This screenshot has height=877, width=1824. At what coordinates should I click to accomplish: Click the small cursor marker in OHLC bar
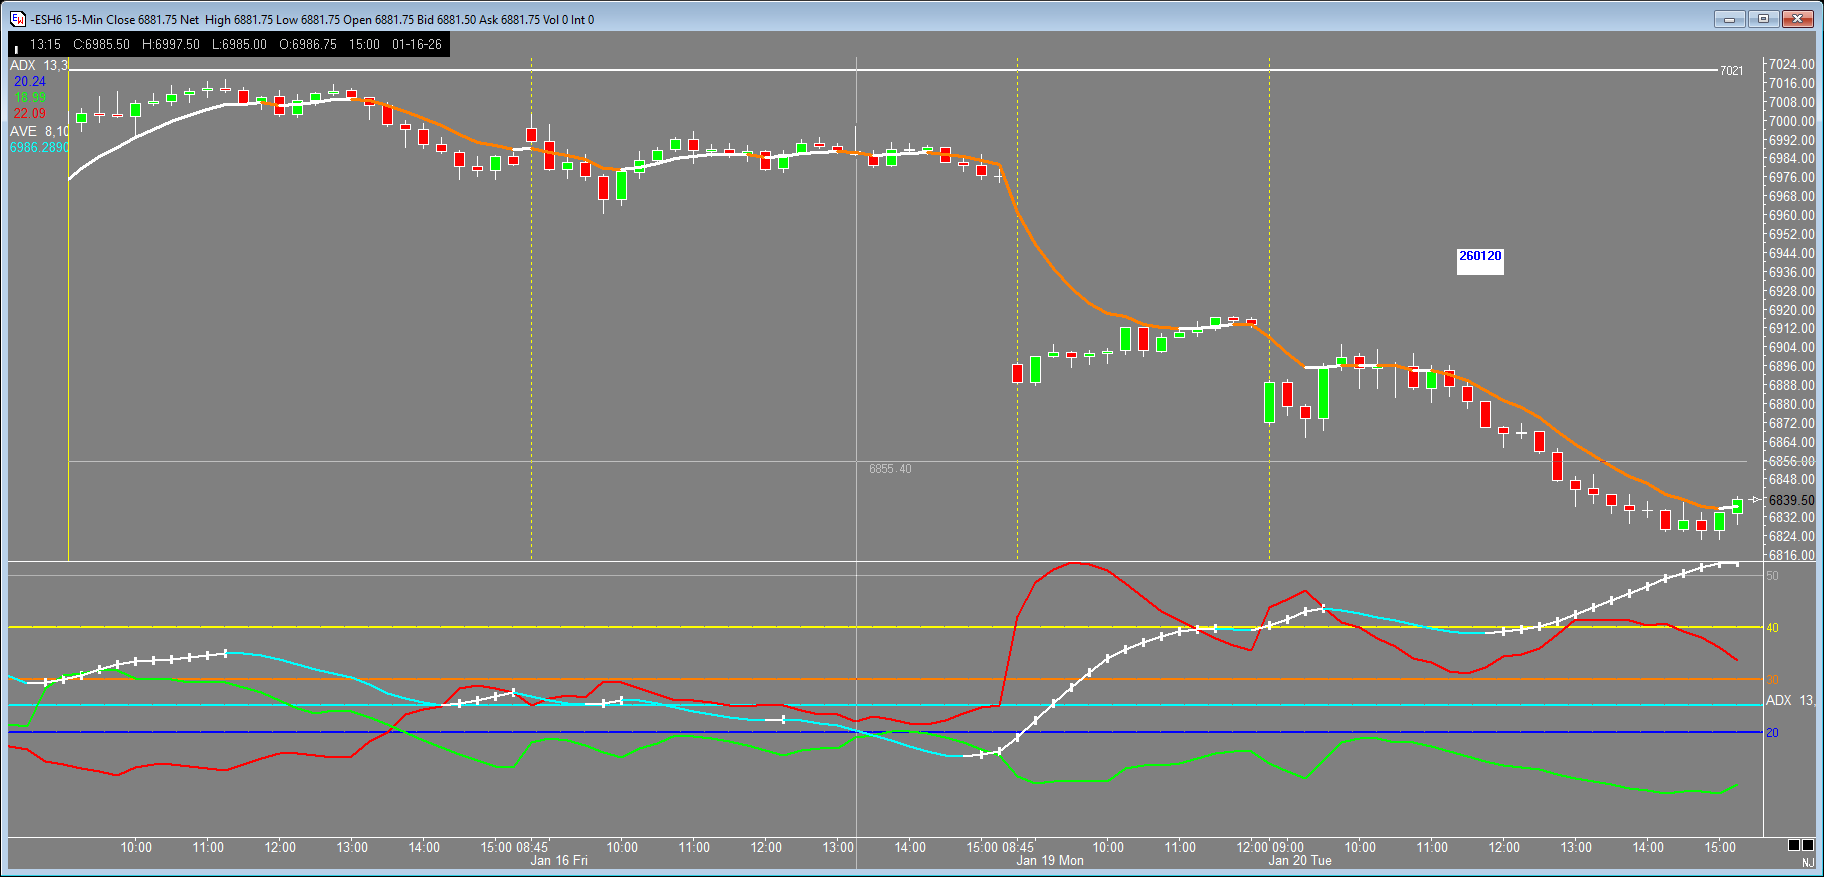tap(17, 48)
